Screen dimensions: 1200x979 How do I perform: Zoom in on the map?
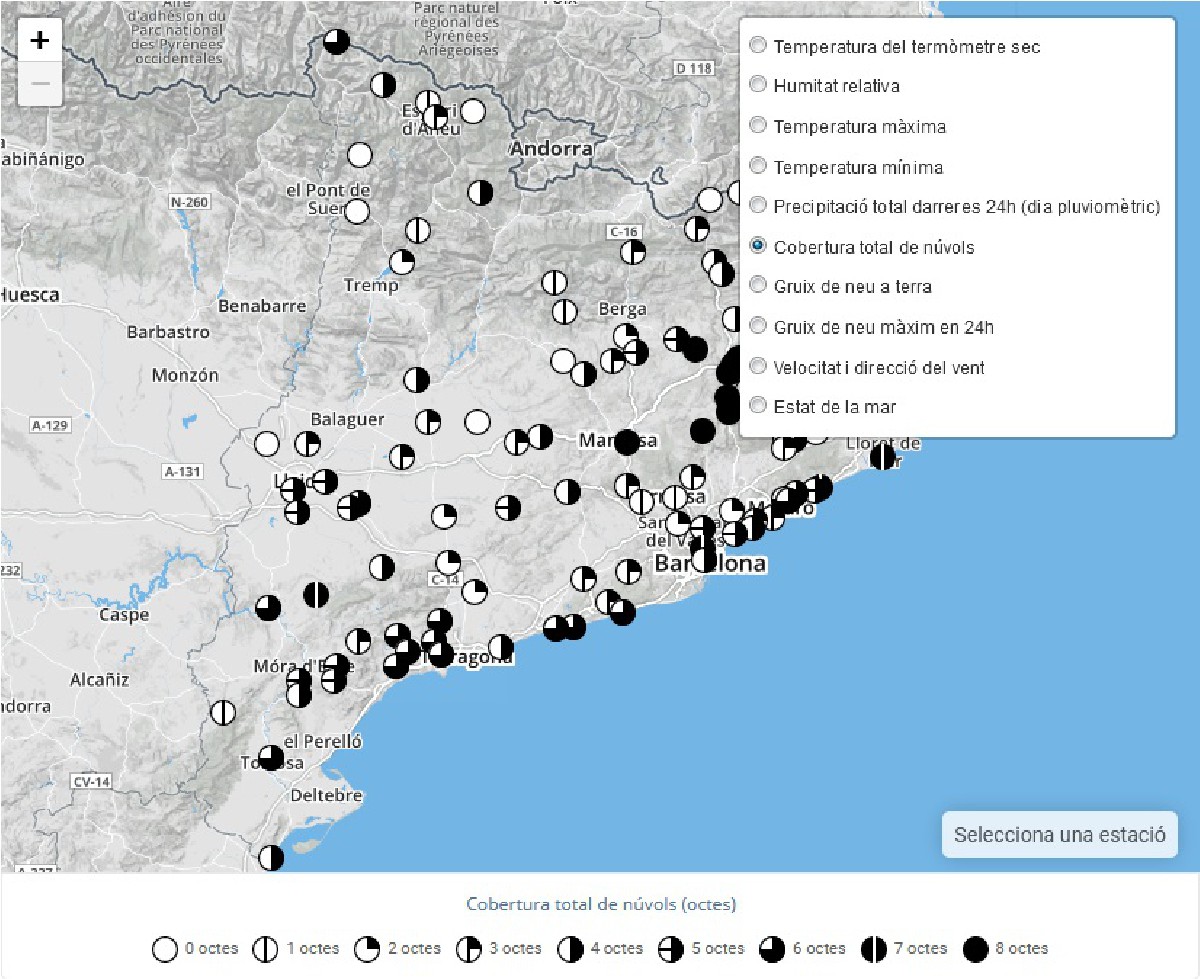(x=40, y=41)
